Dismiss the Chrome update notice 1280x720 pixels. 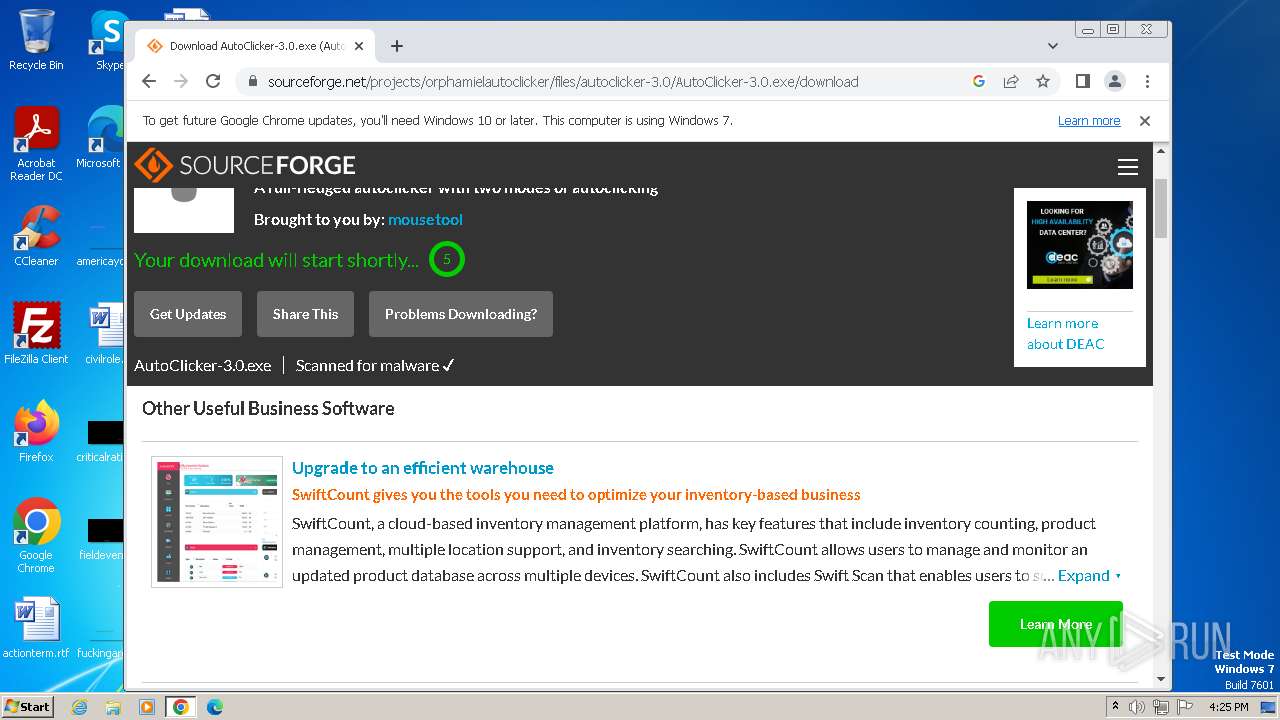1145,121
